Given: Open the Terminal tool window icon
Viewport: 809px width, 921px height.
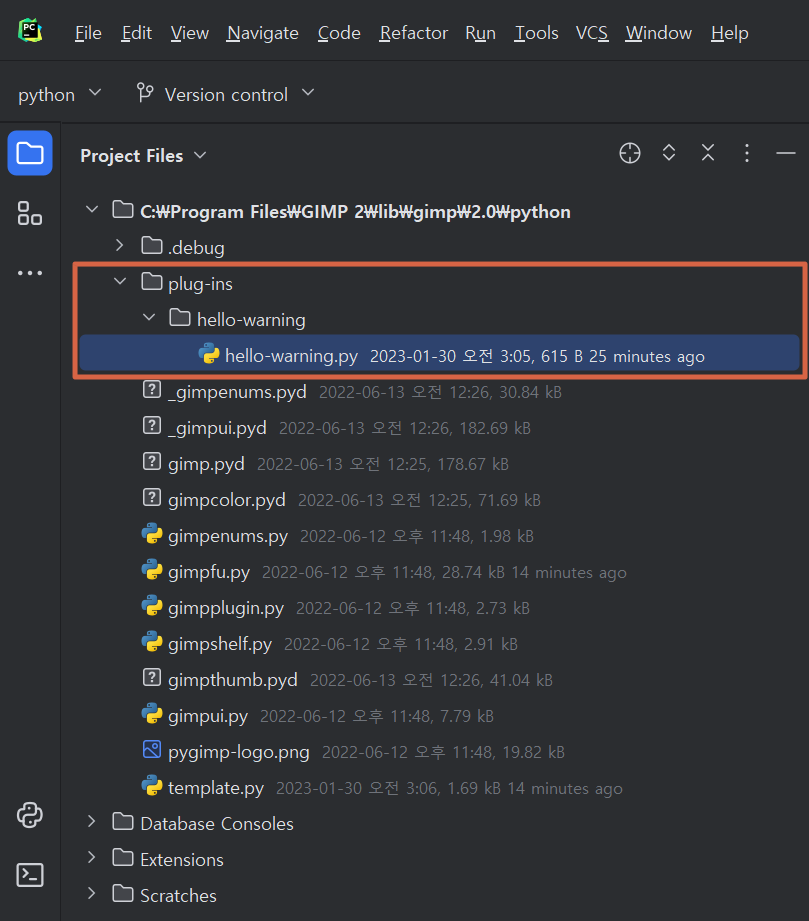Looking at the screenshot, I should [x=30, y=875].
